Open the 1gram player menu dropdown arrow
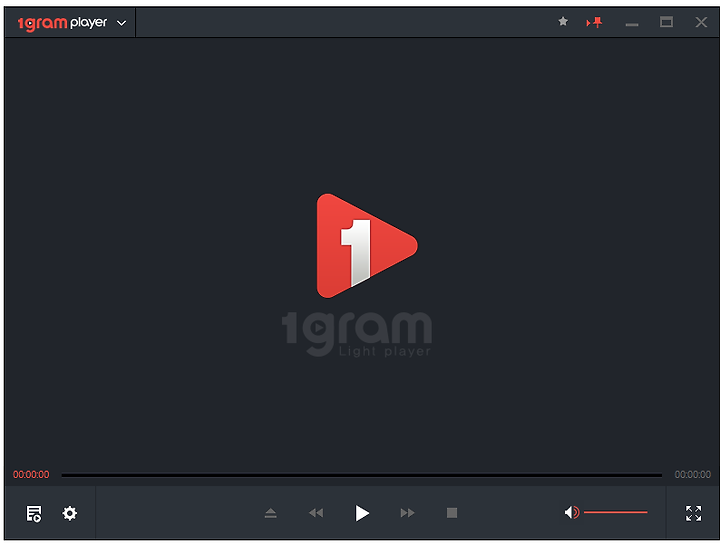720x544 pixels. 121,23
